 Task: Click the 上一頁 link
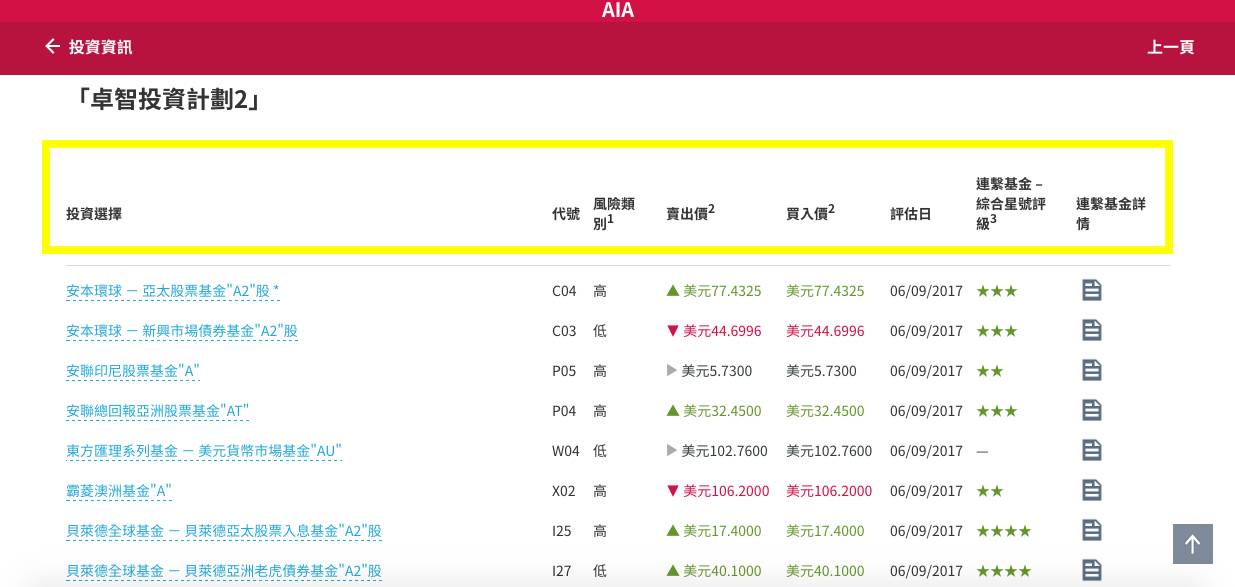coord(1170,47)
